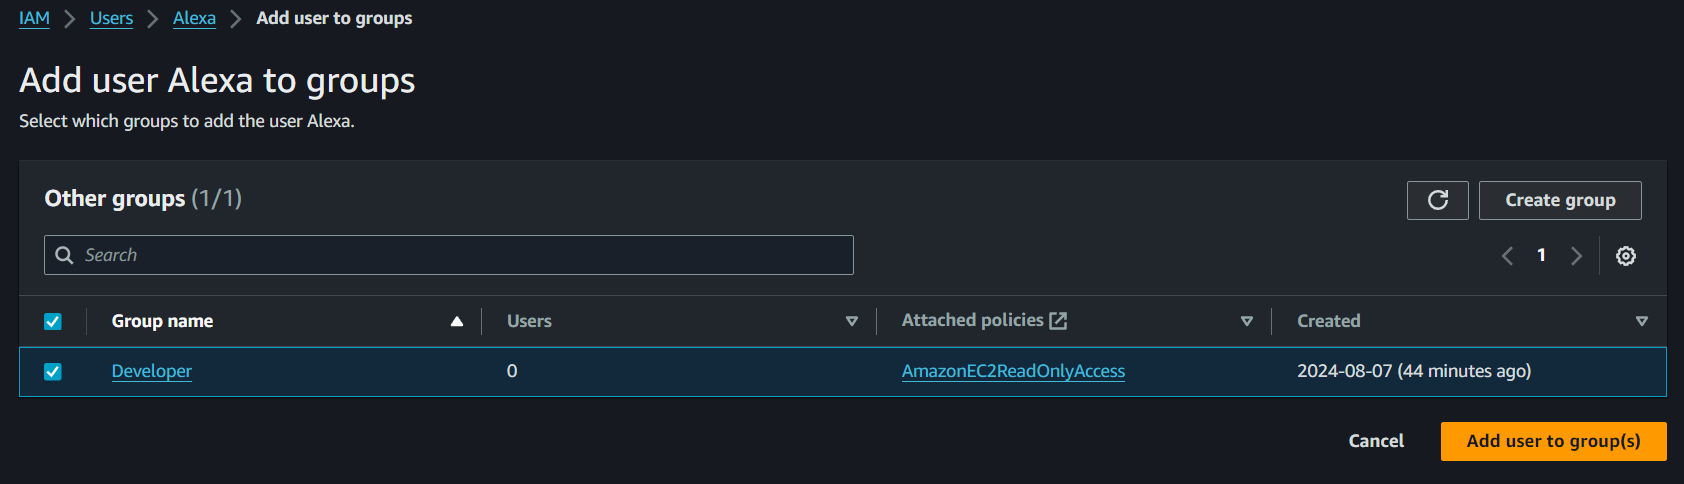Open the AmazonEC2ReadOnlyAccess policy link
The height and width of the screenshot is (484, 1684).
point(1013,371)
